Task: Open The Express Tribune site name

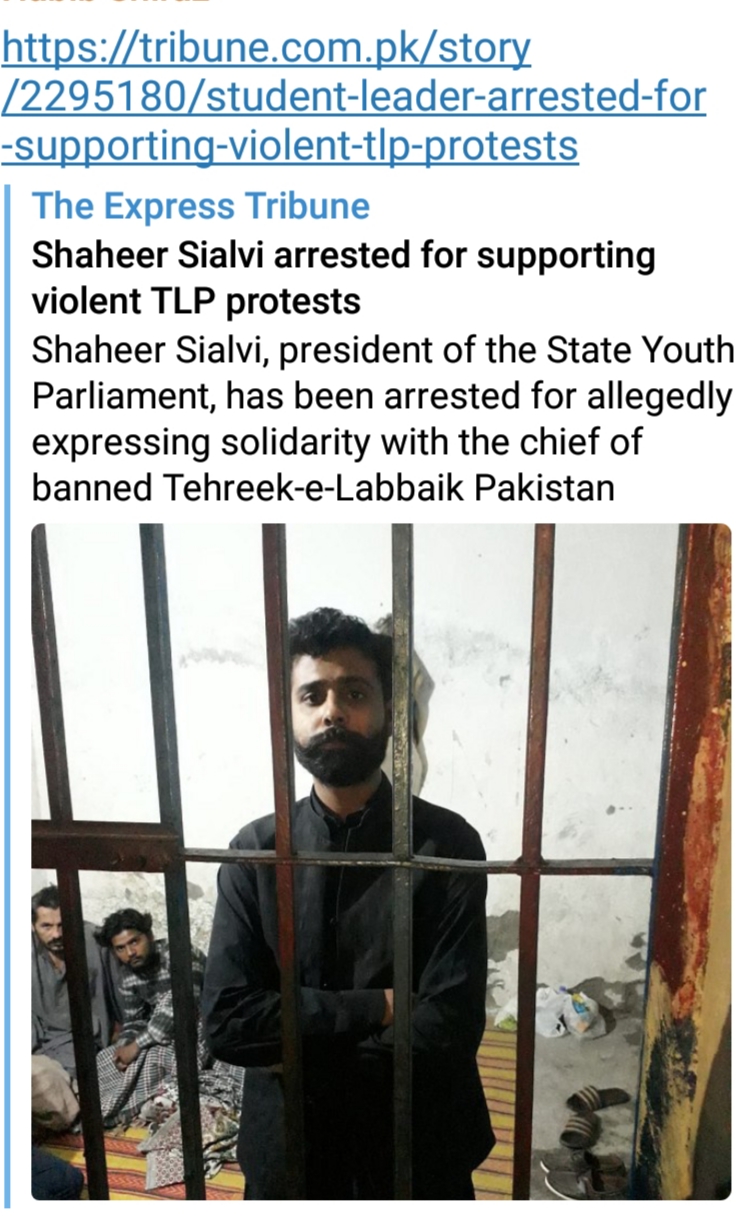Action: (x=201, y=206)
